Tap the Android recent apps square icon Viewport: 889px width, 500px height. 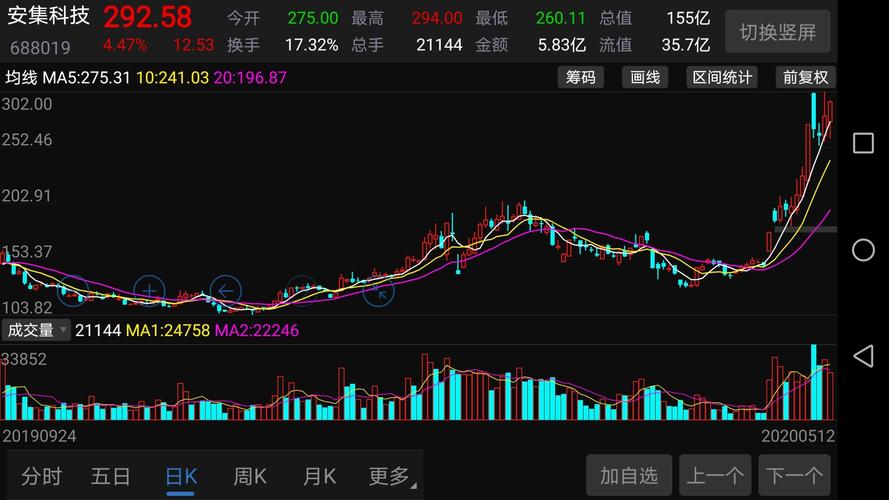[x=863, y=143]
